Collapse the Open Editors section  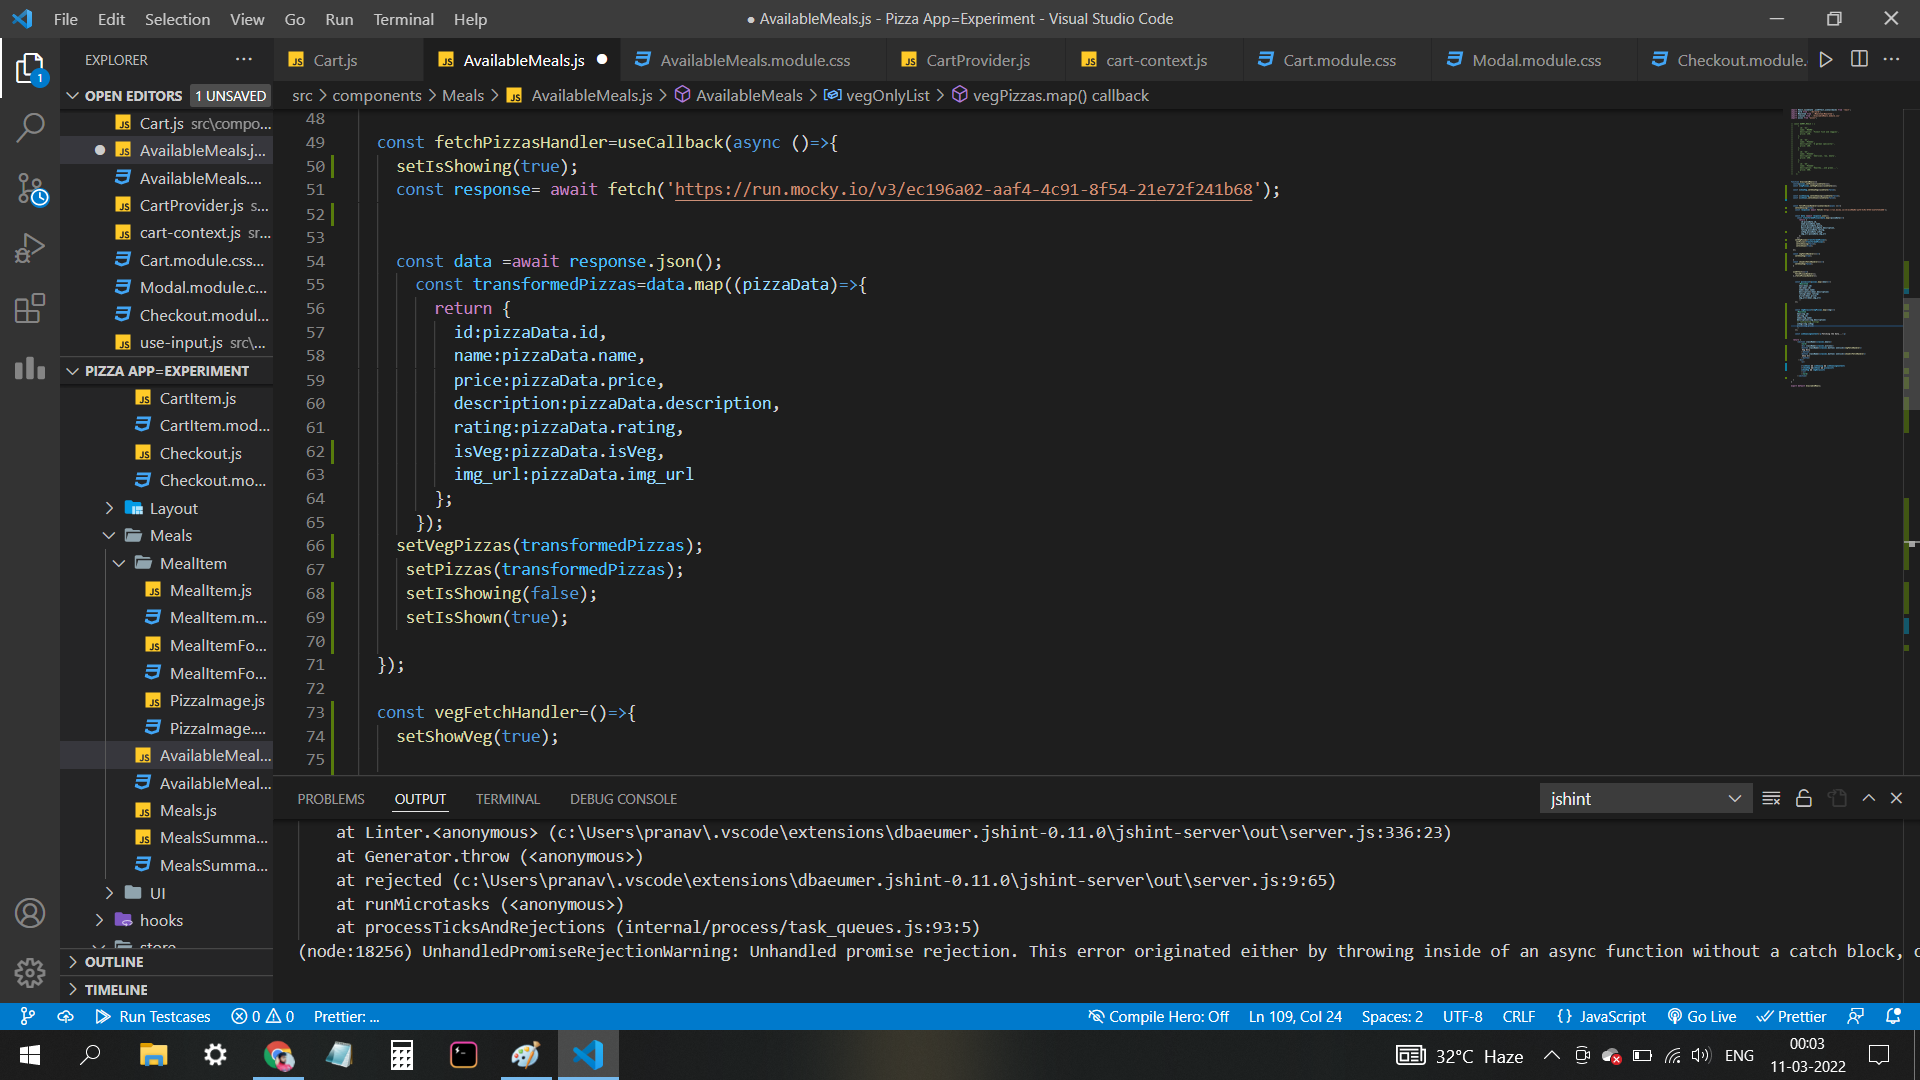(72, 96)
